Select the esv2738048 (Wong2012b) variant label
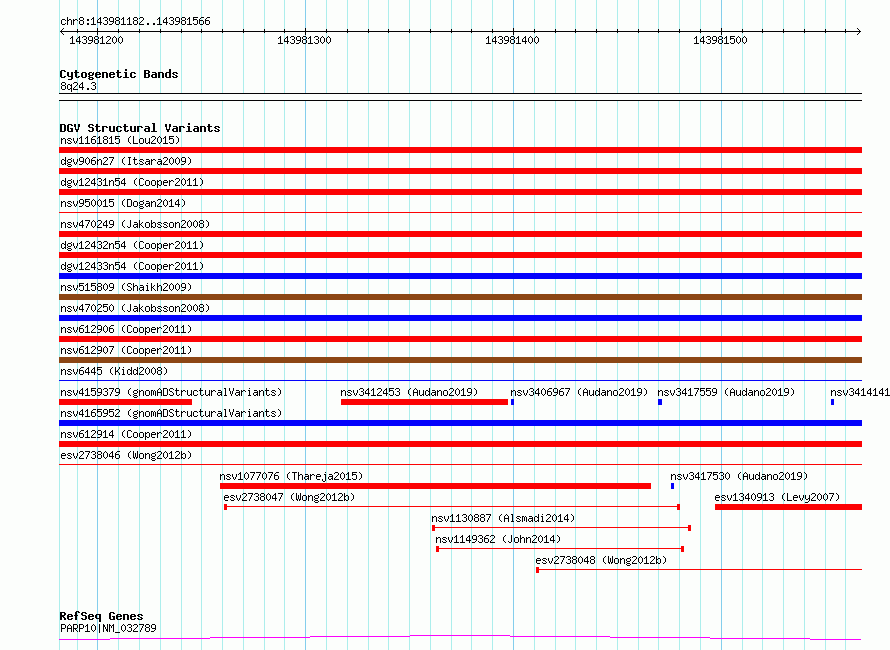Image resolution: width=890 pixels, height=650 pixels. coord(601,560)
